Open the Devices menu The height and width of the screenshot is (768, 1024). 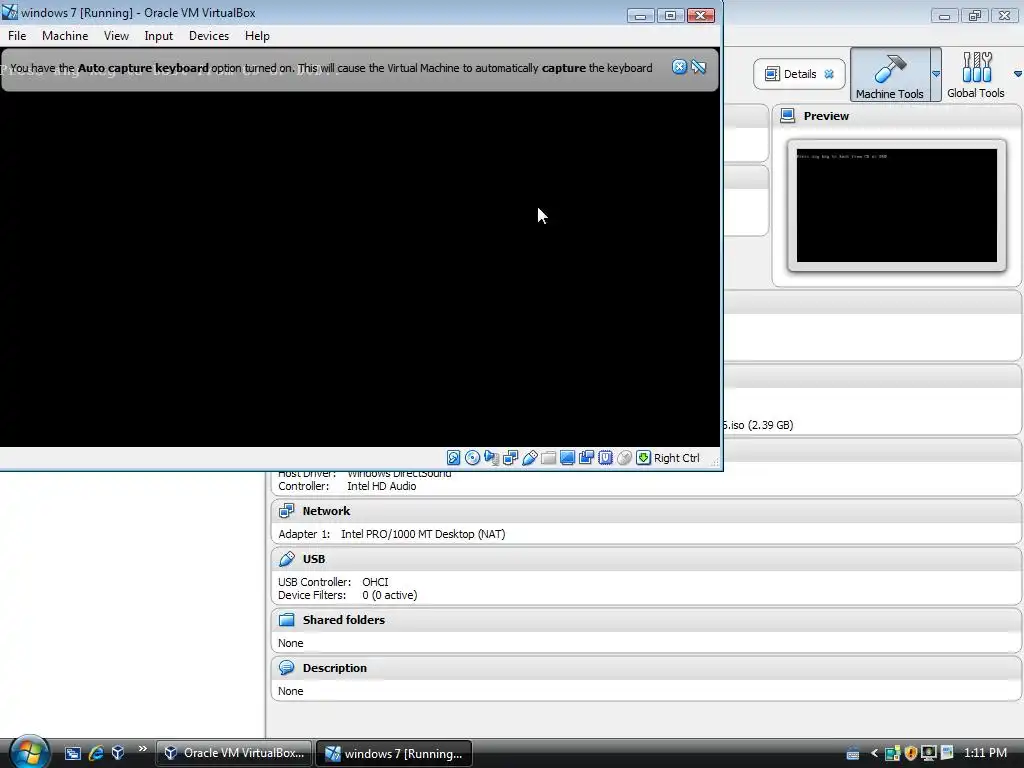point(209,36)
